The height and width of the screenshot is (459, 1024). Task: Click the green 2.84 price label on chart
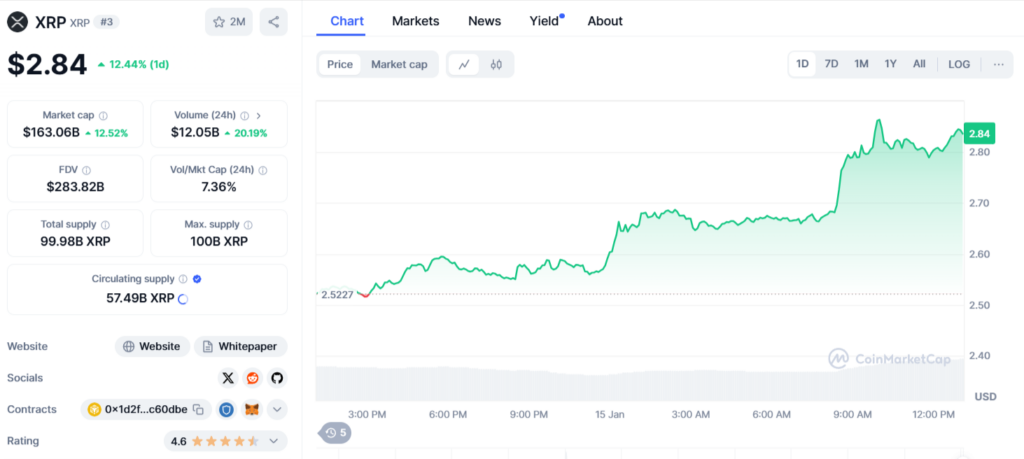coord(978,133)
